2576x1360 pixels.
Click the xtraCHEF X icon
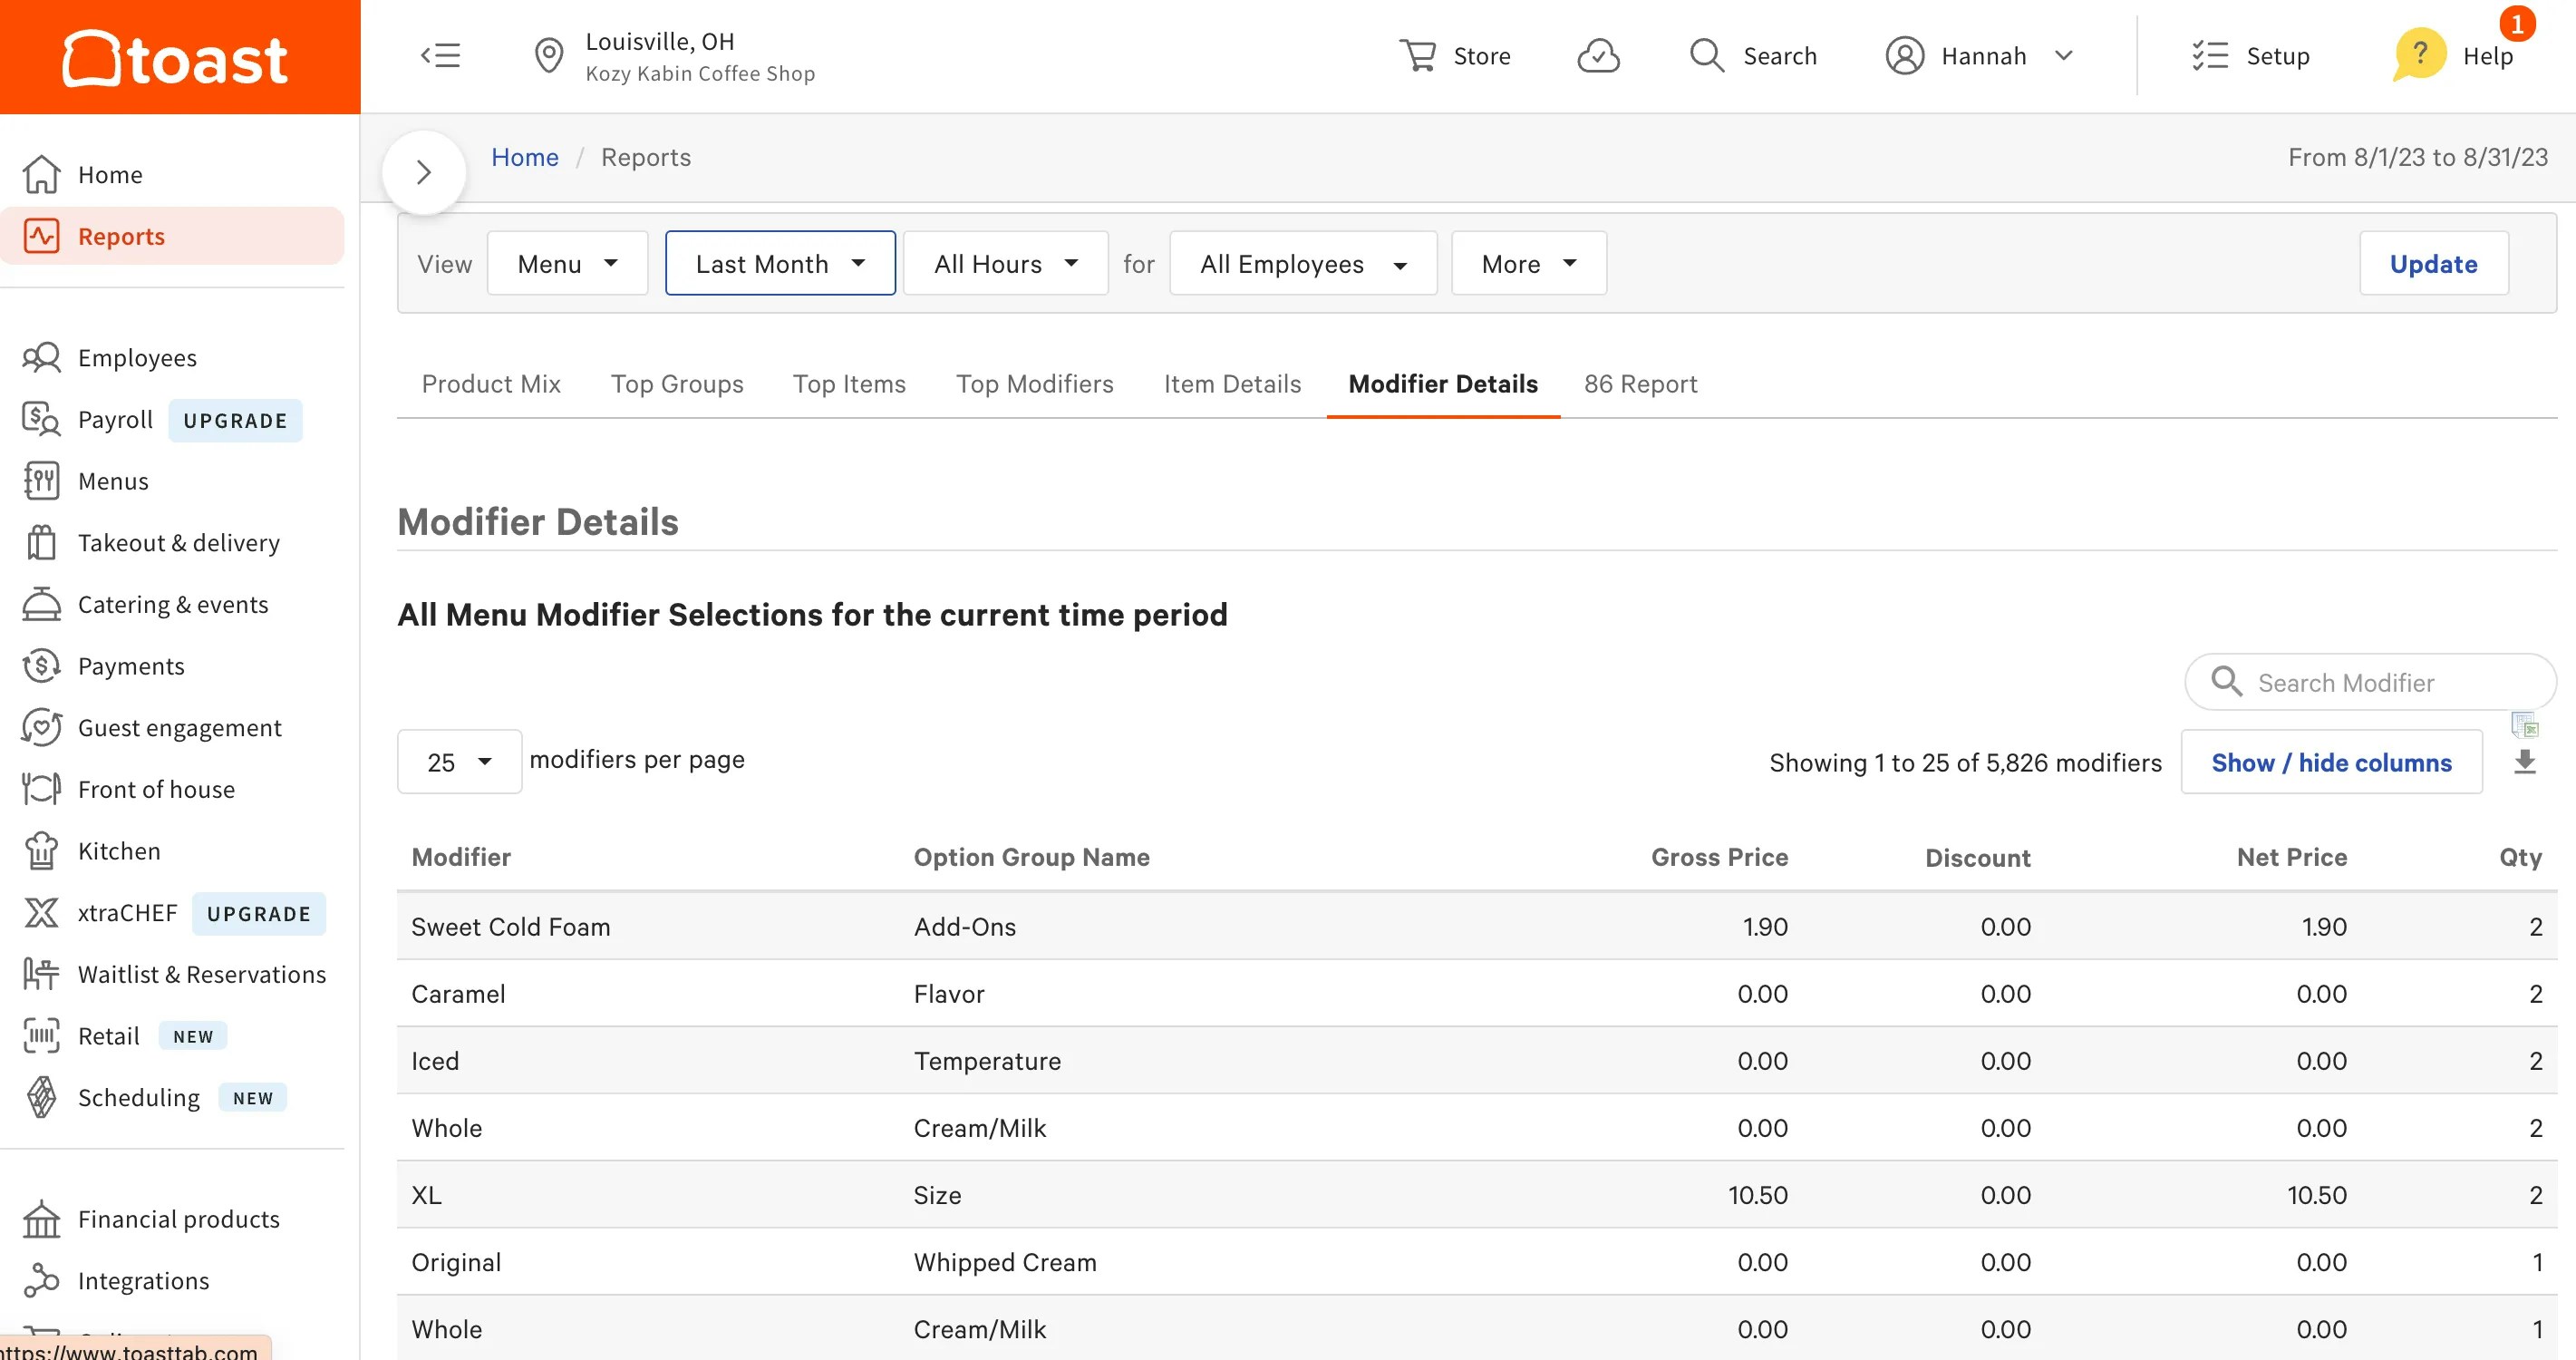41,913
